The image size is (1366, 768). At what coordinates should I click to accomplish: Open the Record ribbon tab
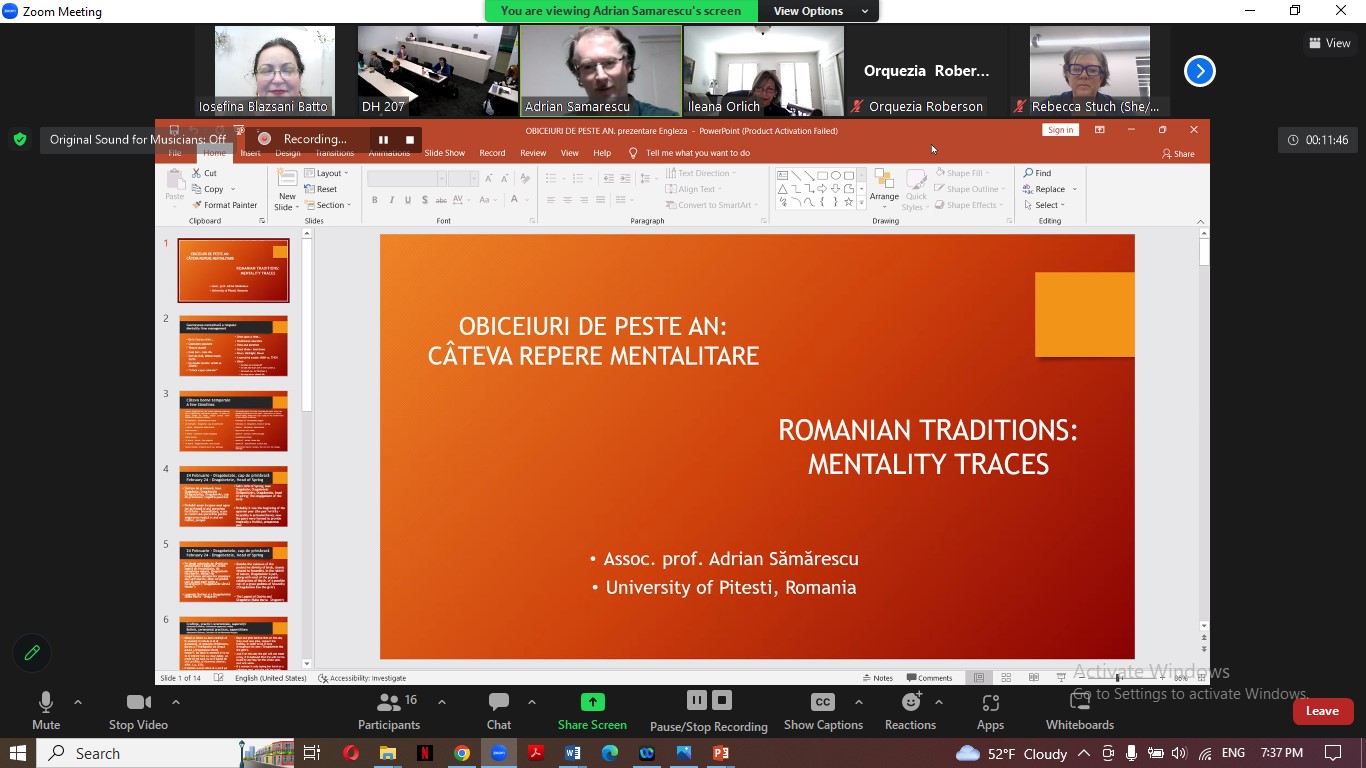(x=492, y=153)
